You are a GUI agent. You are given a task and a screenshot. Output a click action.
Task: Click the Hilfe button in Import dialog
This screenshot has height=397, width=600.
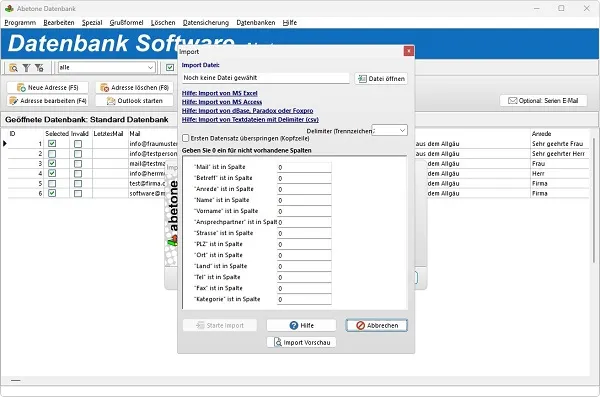(301, 325)
